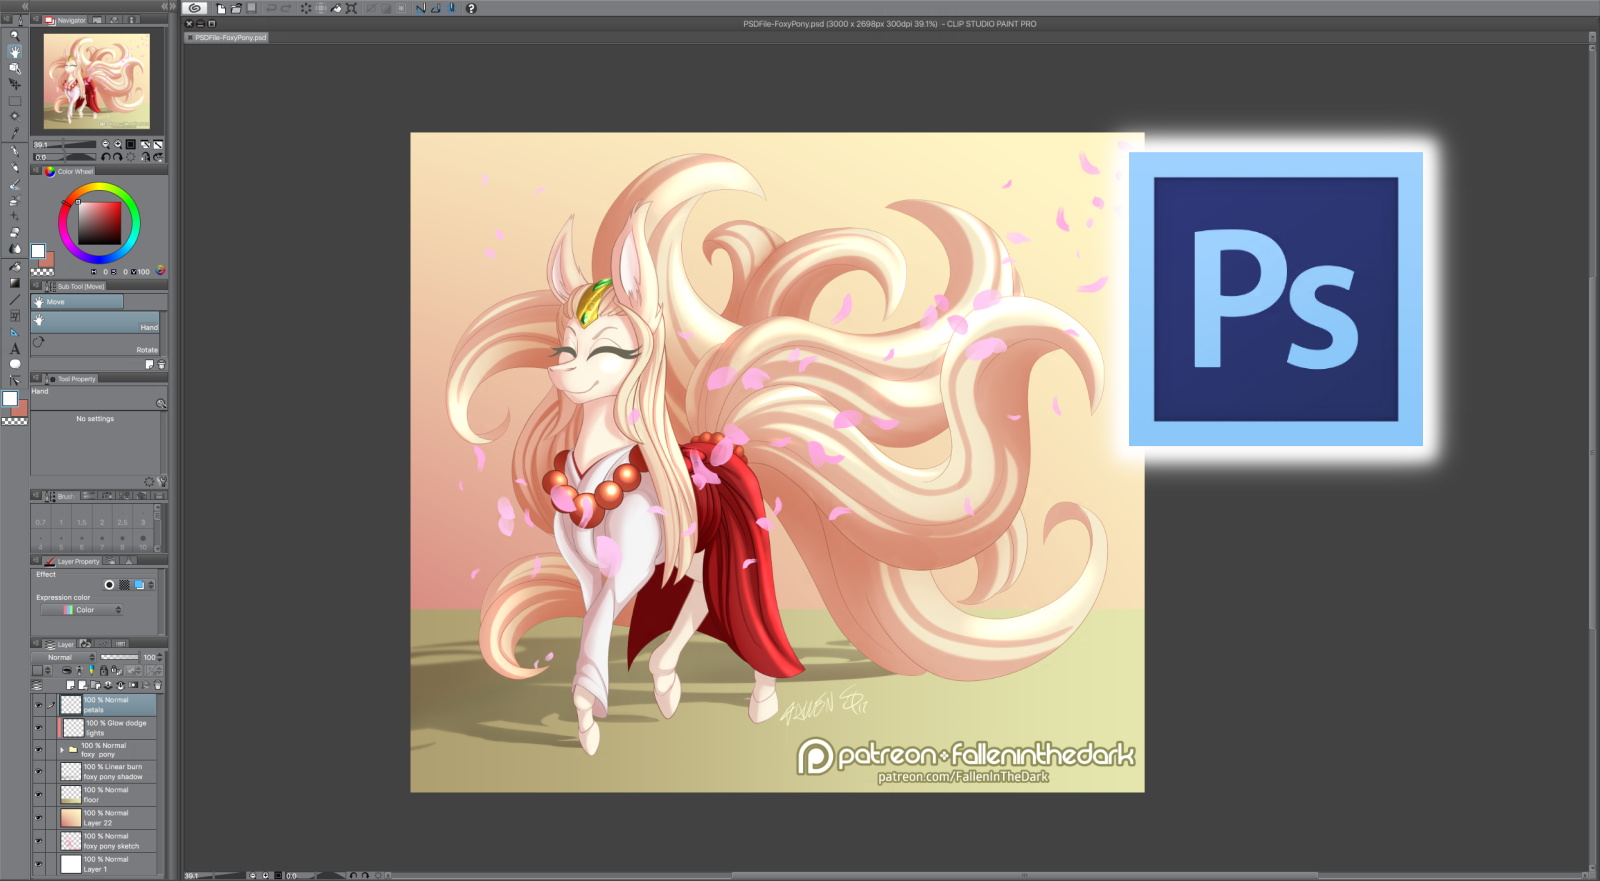This screenshot has width=1600, height=881.
Task: Select the Move sub tool group
Action: point(77,302)
